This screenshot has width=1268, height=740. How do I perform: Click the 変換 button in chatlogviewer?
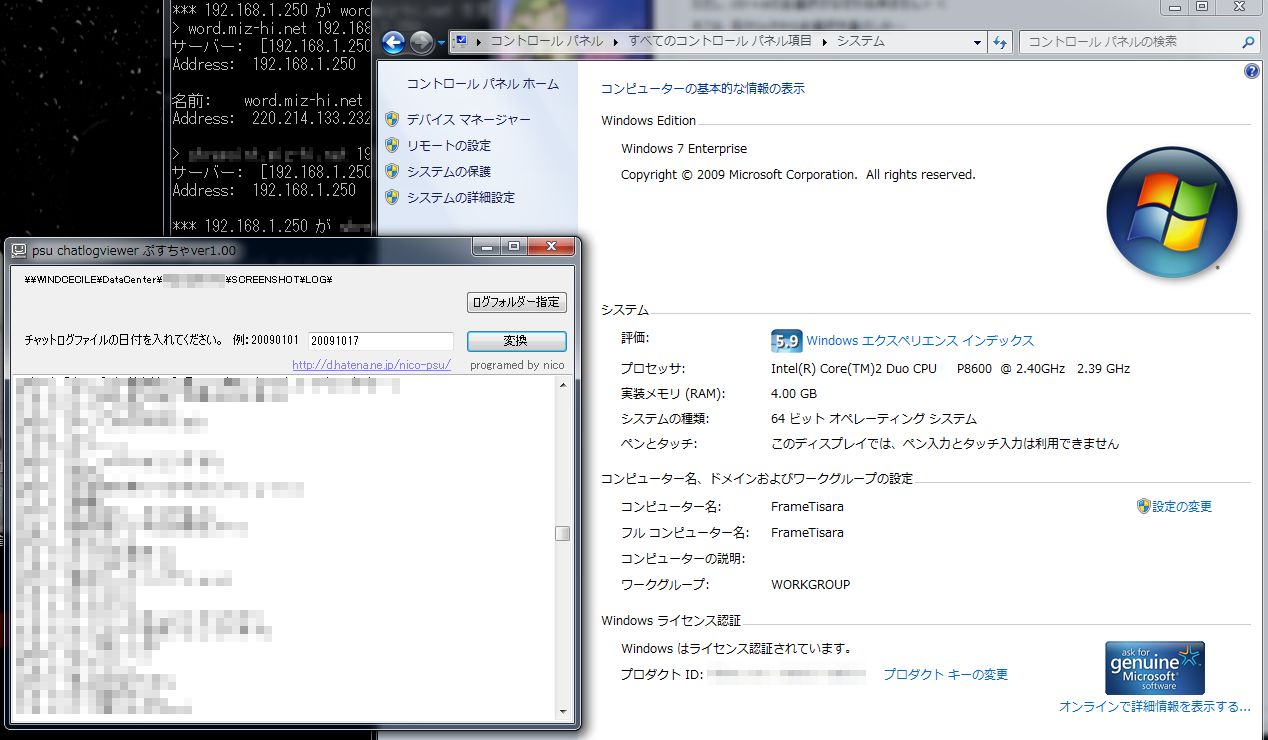517,341
